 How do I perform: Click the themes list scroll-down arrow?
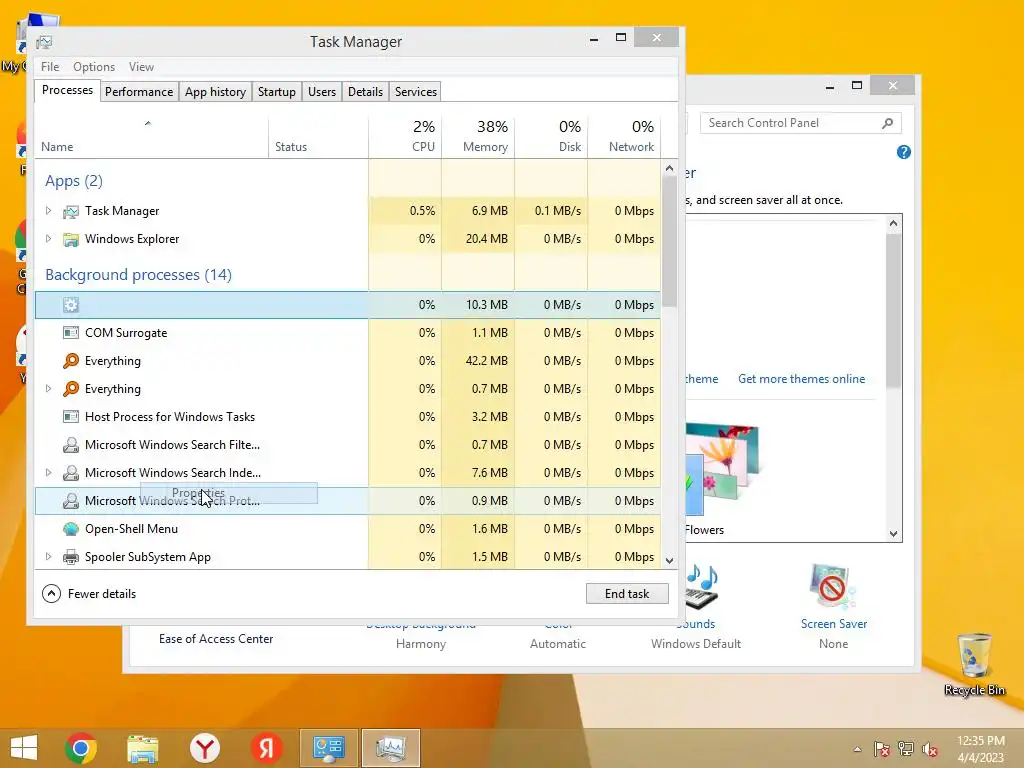click(893, 534)
